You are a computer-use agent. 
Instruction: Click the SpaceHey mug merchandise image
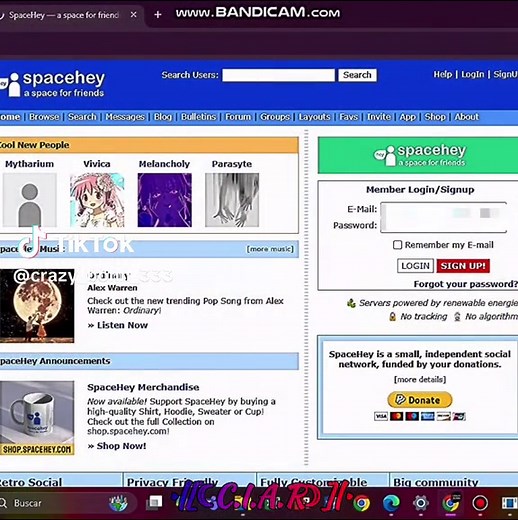point(37,418)
